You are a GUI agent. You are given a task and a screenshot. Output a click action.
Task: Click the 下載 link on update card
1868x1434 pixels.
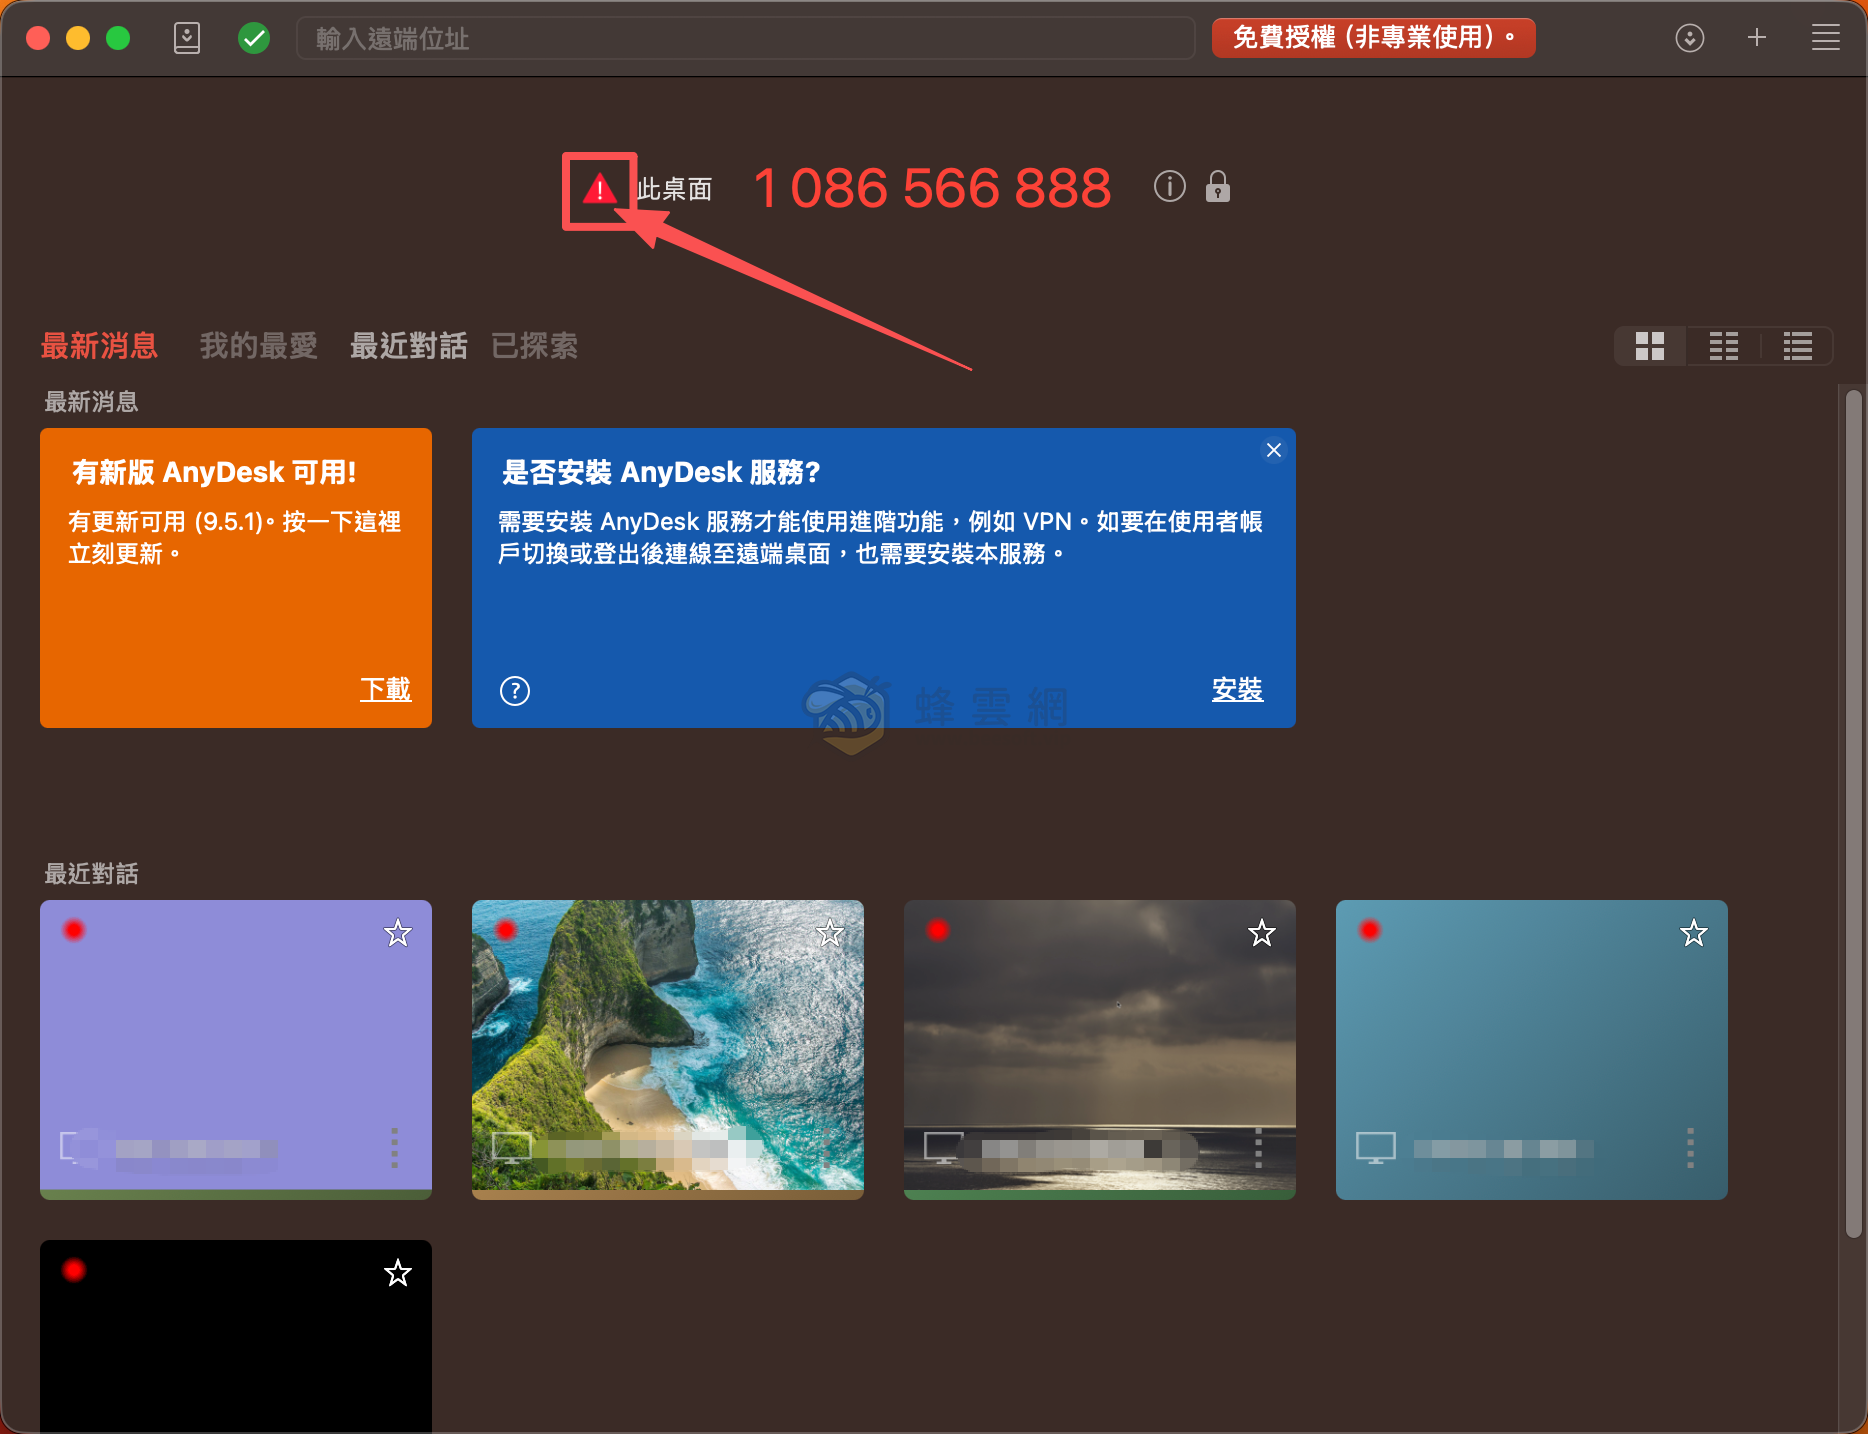point(385,689)
